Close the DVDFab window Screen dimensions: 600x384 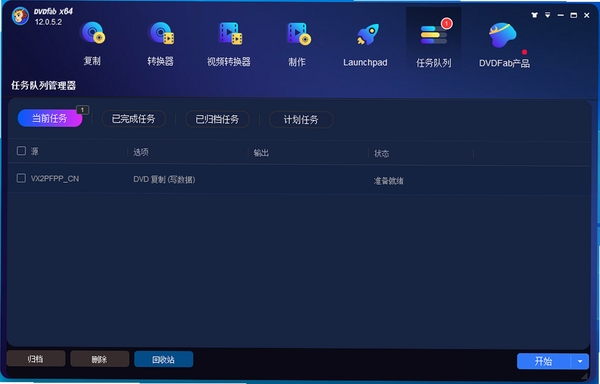pos(587,15)
